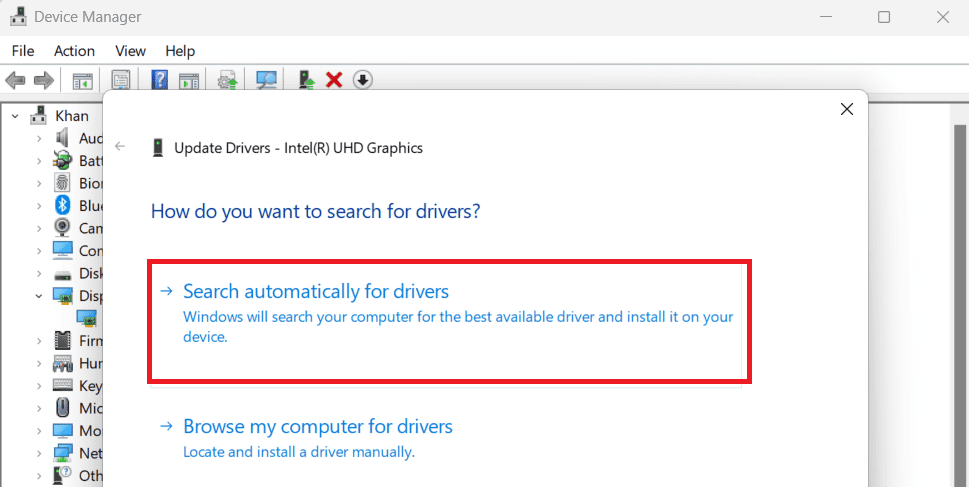Open the File menu

[x=23, y=51]
